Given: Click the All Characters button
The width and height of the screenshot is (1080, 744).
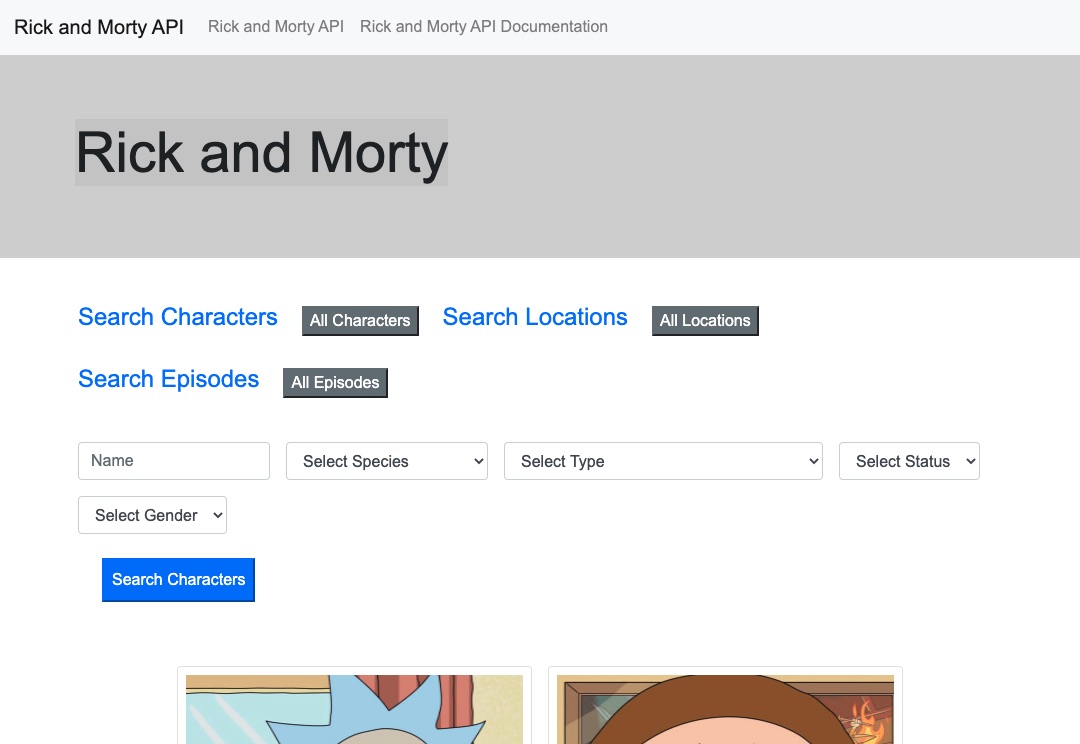Looking at the screenshot, I should pos(359,320).
